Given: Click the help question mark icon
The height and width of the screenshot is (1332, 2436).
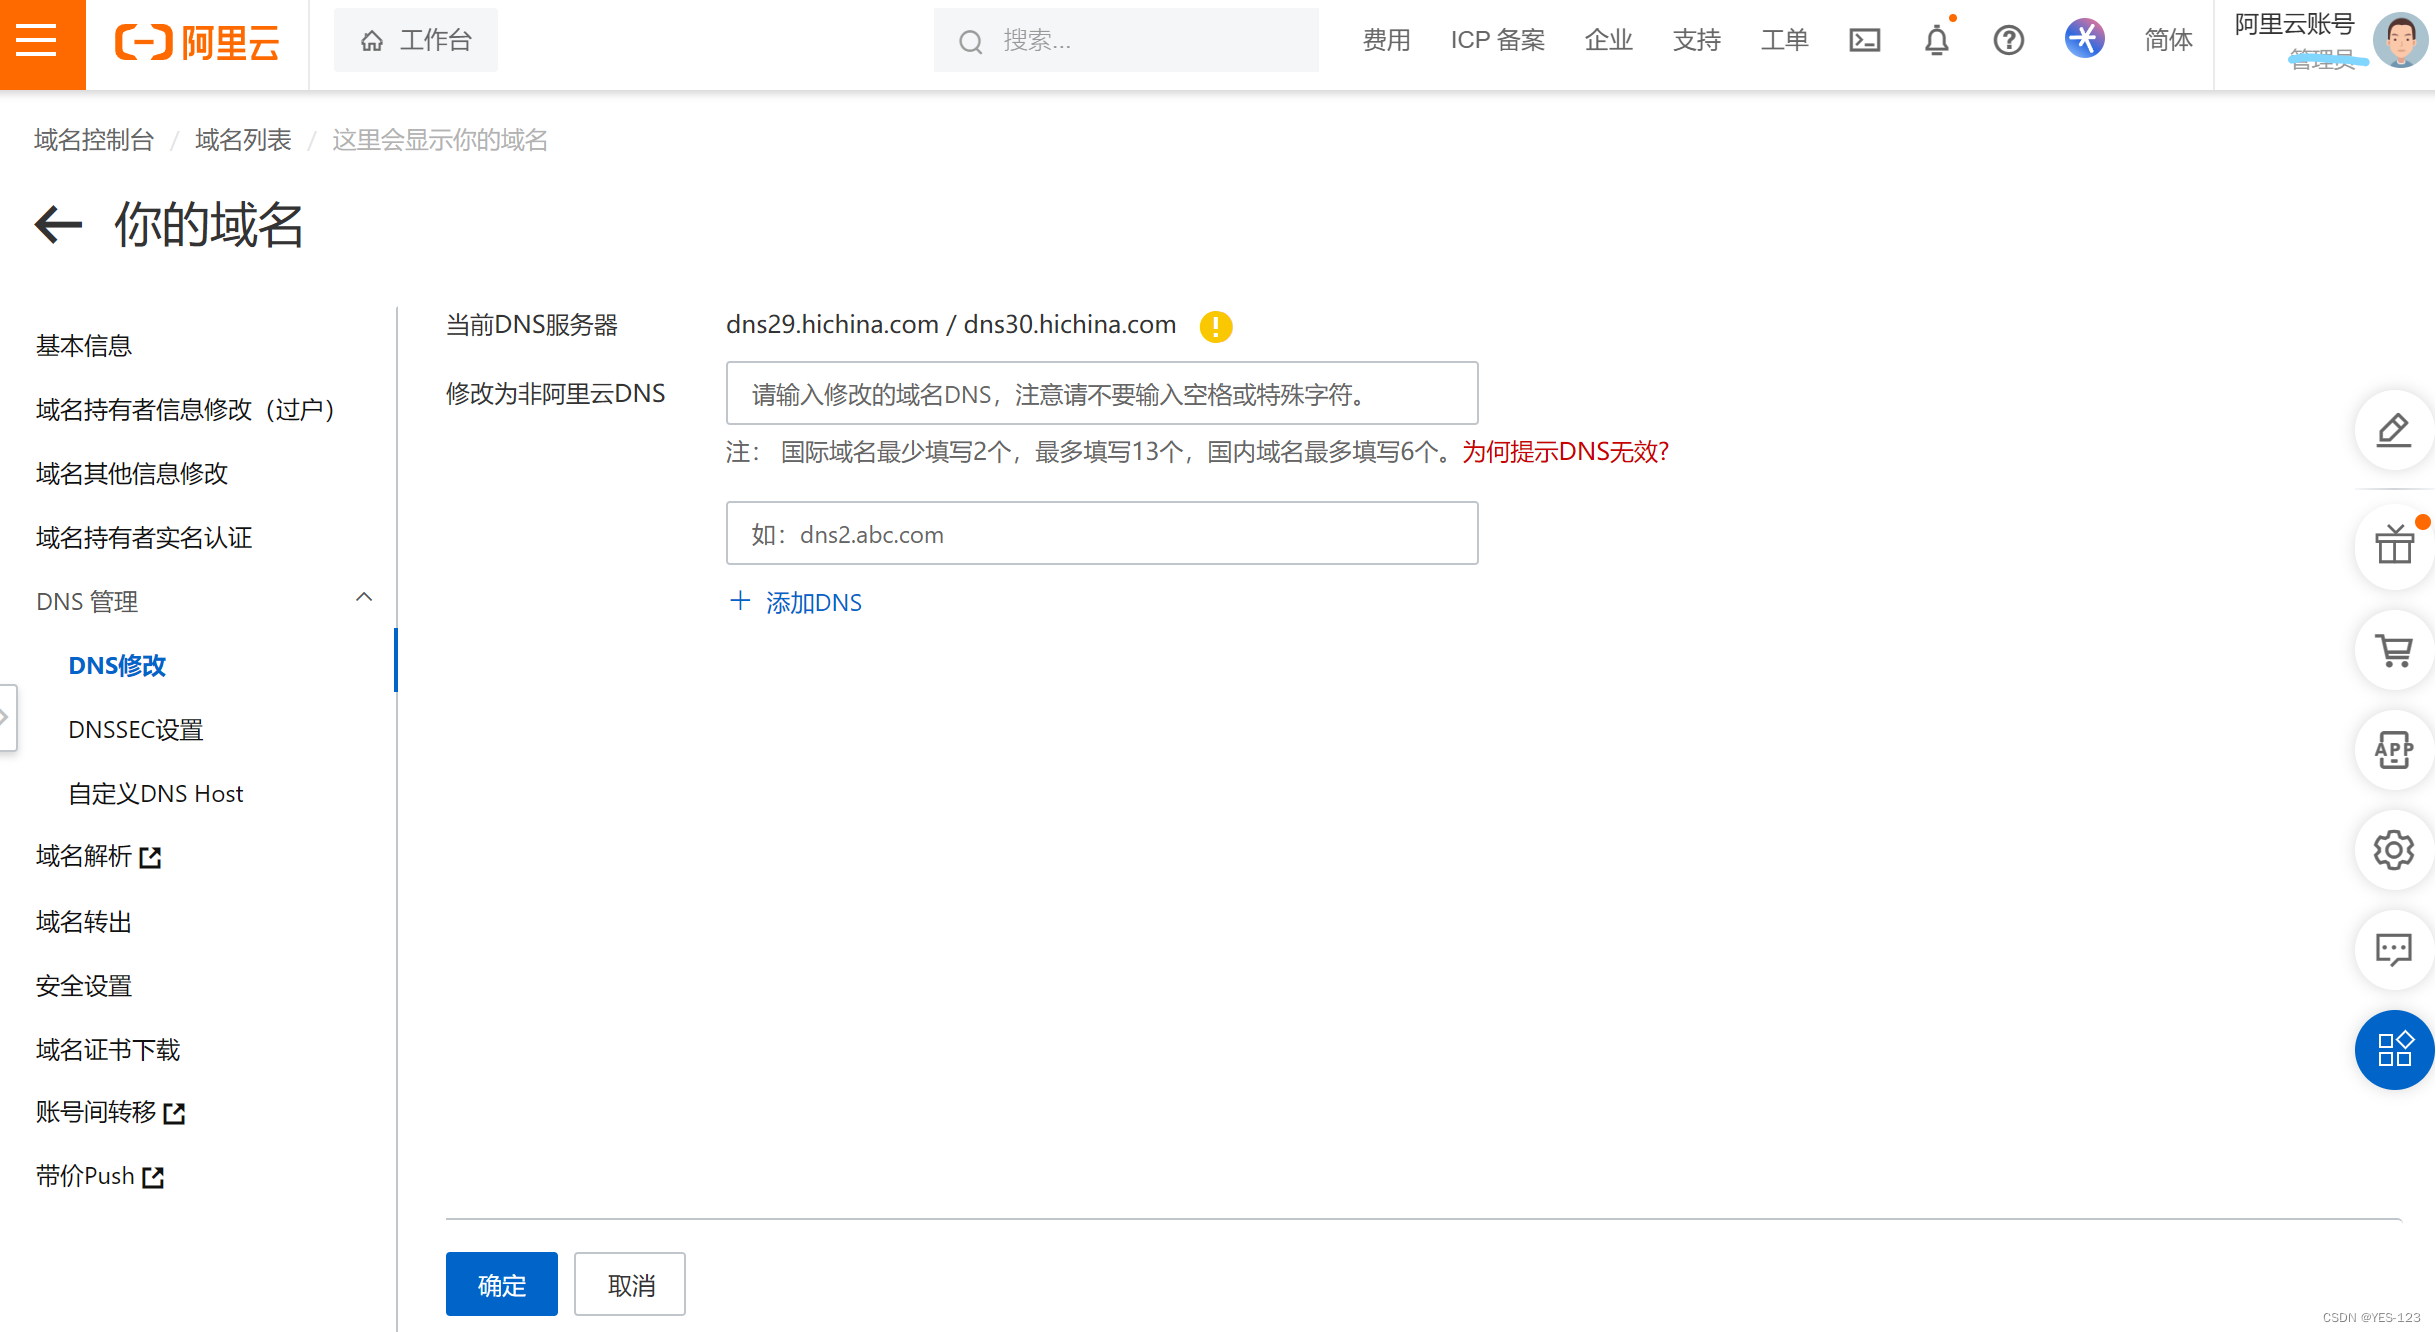Looking at the screenshot, I should 2008,41.
